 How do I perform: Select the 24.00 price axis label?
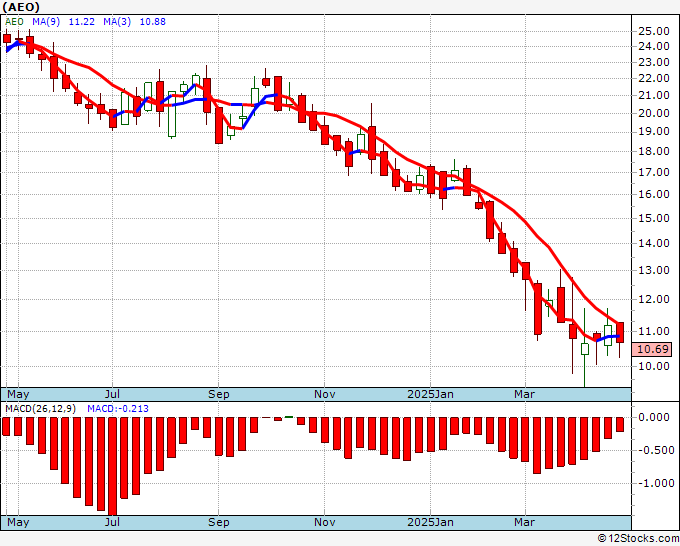pyautogui.click(x=654, y=46)
